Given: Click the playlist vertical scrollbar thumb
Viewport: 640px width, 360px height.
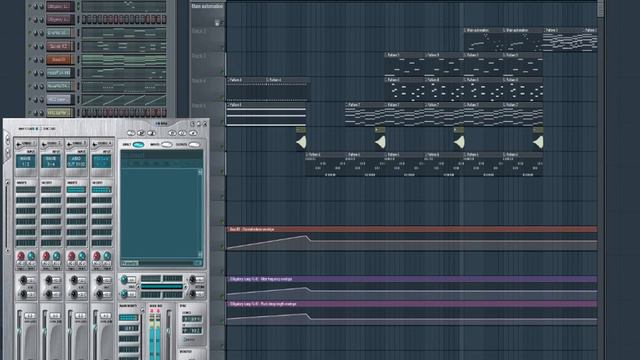Looking at the screenshot, I should click(x=600, y=8).
